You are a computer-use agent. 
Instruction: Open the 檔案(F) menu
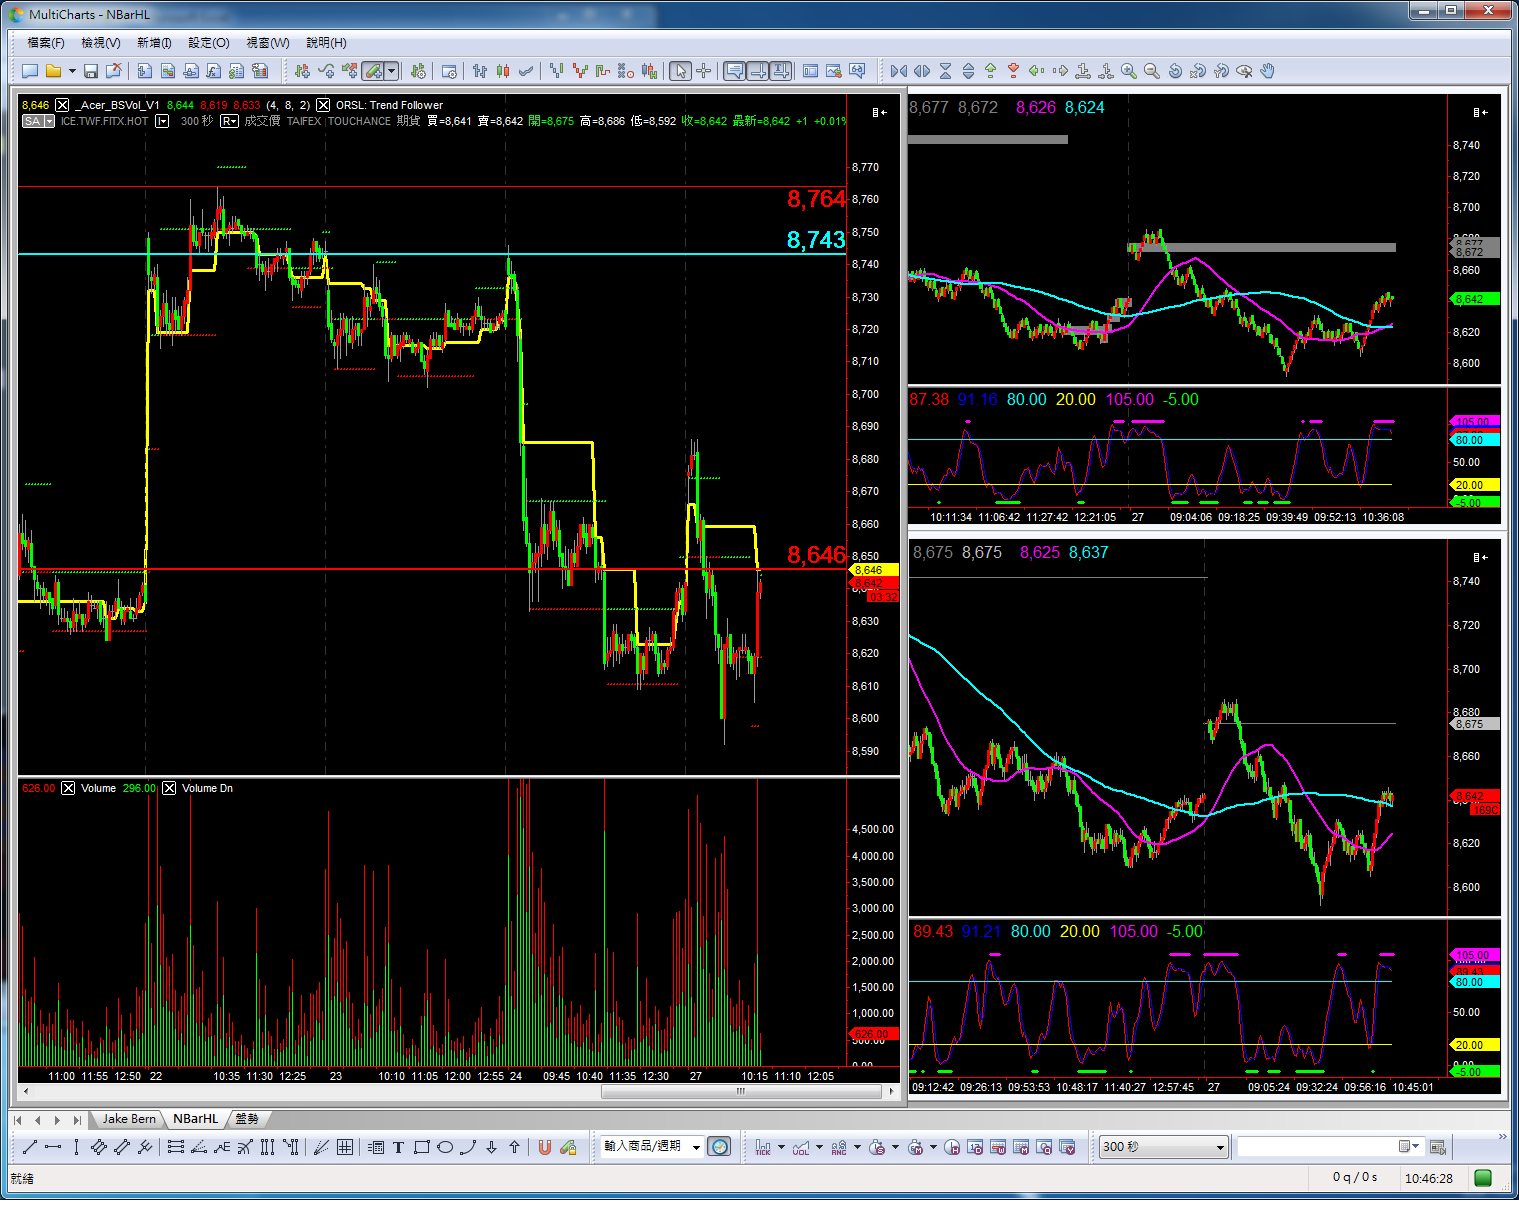(46, 43)
